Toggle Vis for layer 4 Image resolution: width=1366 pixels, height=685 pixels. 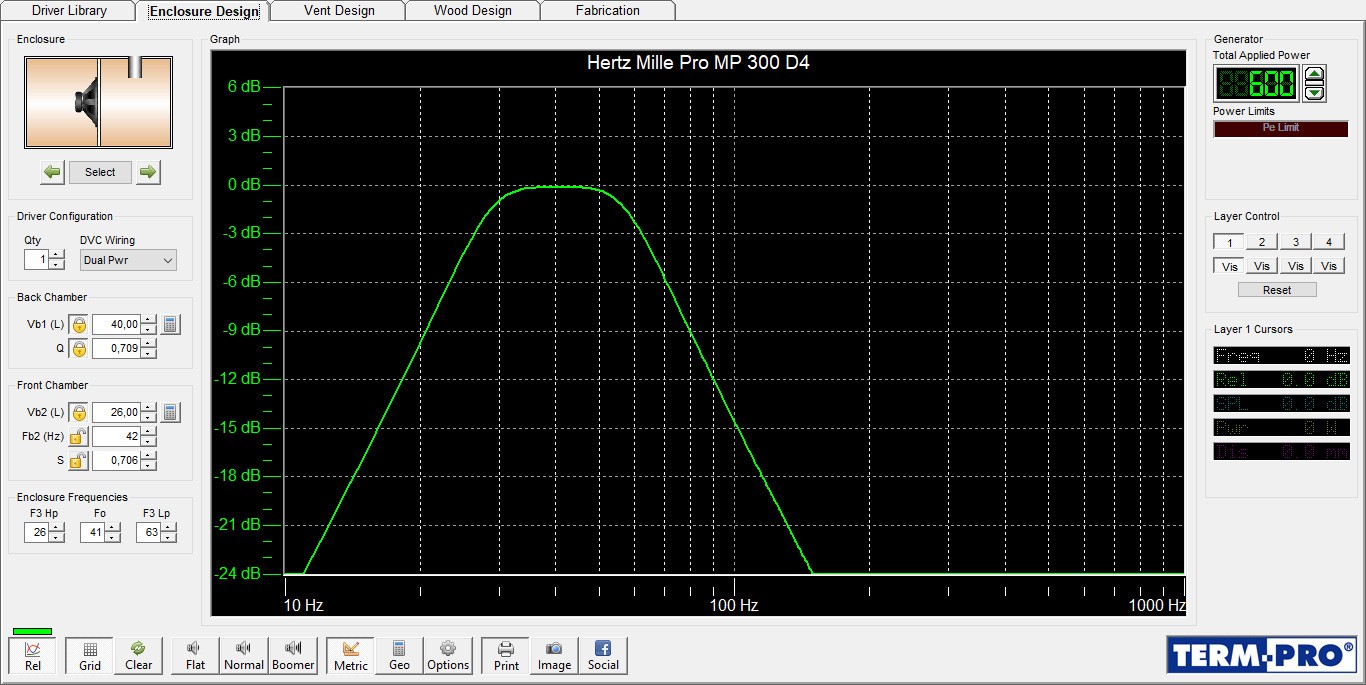pos(1329,266)
